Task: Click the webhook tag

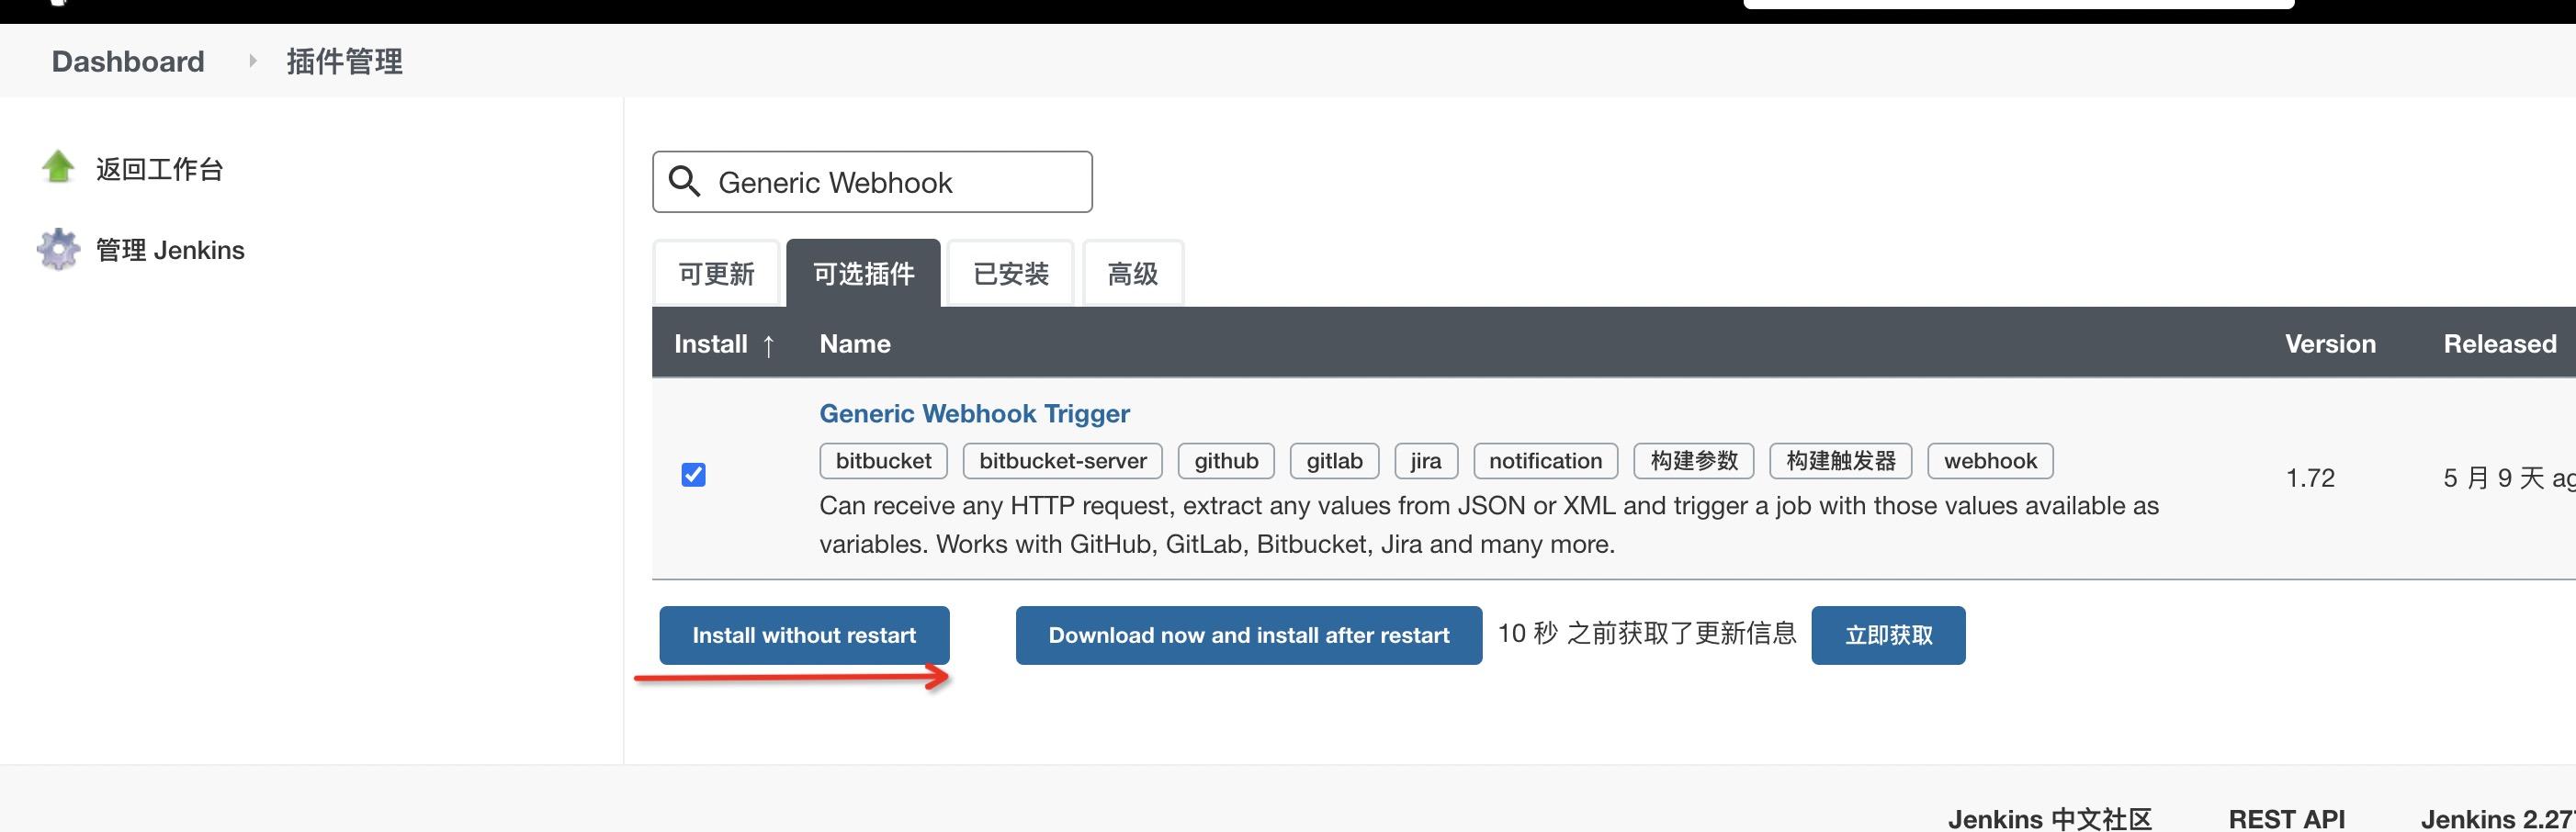Action: point(1990,461)
